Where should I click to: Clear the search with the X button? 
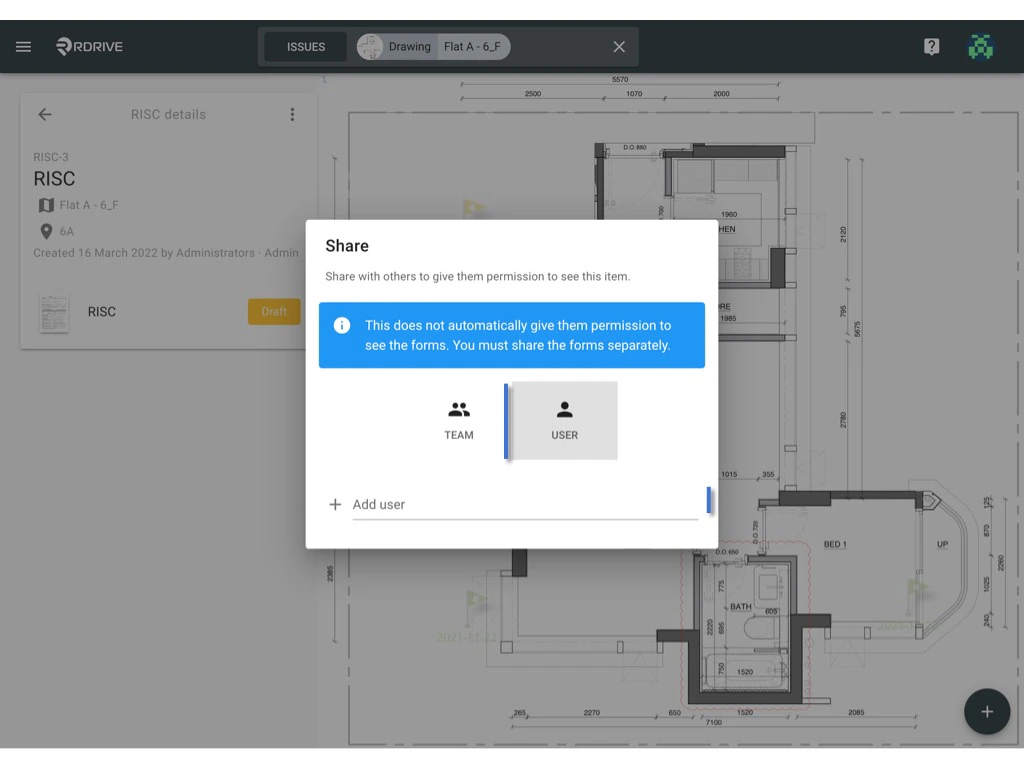click(618, 46)
